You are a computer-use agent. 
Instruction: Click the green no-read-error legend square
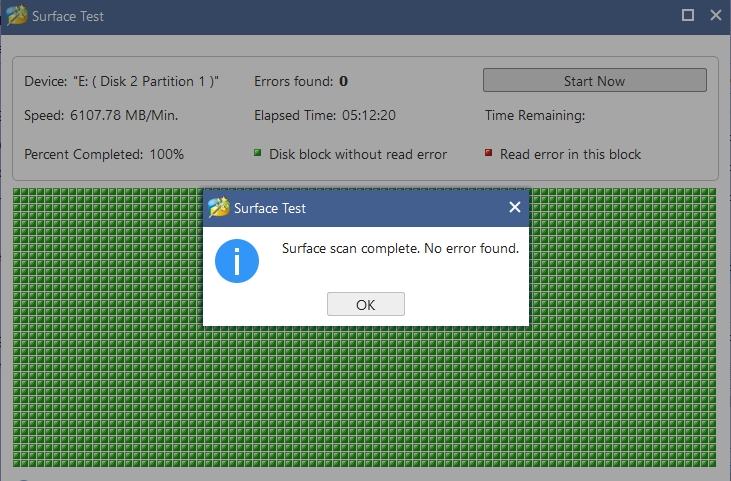[x=257, y=153]
